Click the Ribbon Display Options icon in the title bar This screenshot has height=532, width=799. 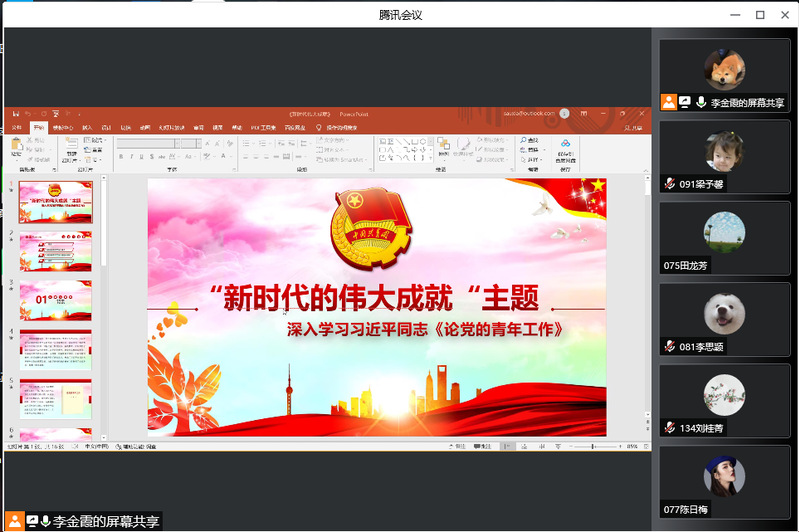click(x=584, y=113)
